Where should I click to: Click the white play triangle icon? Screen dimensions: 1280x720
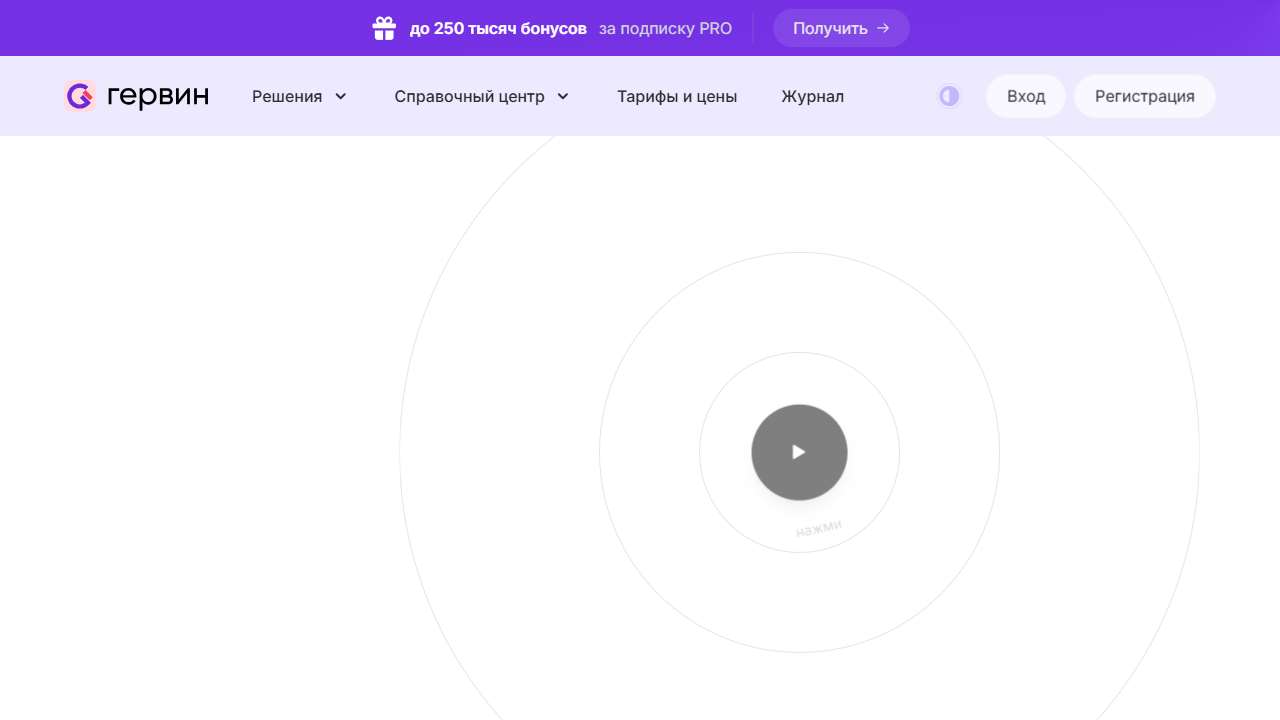[x=799, y=452]
